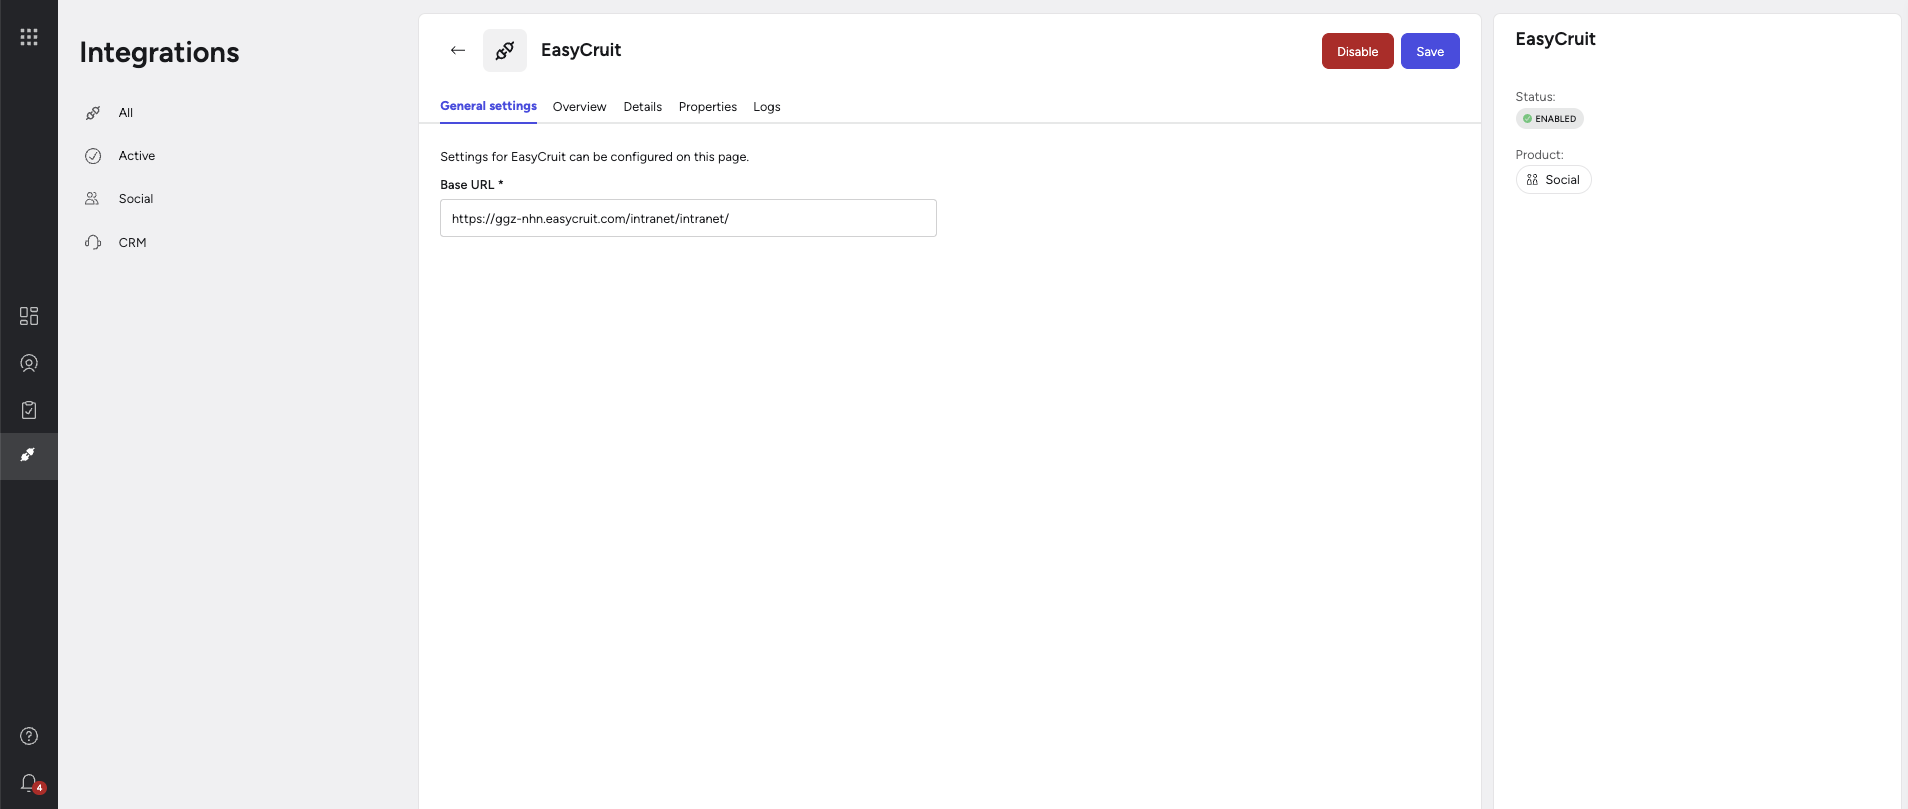Open the clipboard checklist icon in sidebar
The image size is (1908, 809).
tap(29, 410)
